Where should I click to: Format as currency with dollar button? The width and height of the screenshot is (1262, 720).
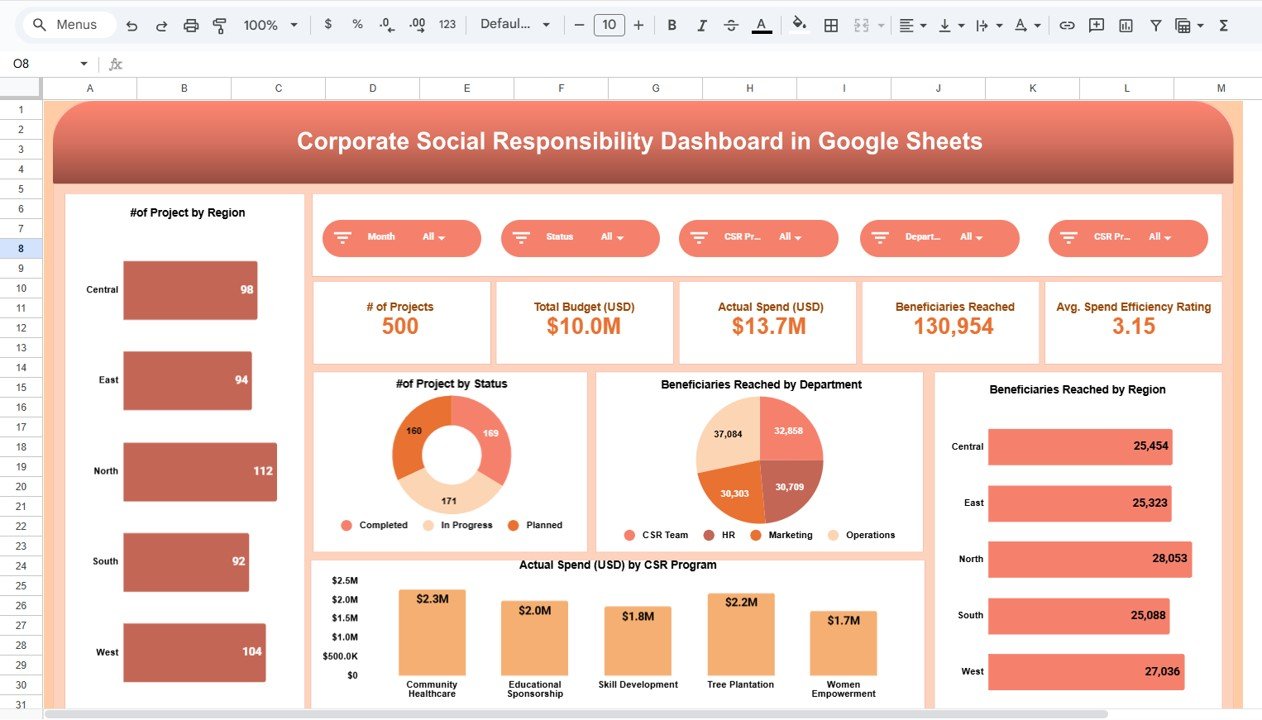[x=328, y=25]
